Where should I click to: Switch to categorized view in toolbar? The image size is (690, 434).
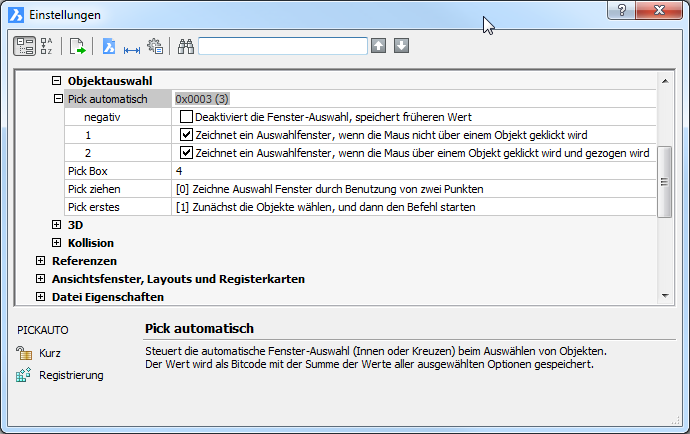pyautogui.click(x=24, y=46)
